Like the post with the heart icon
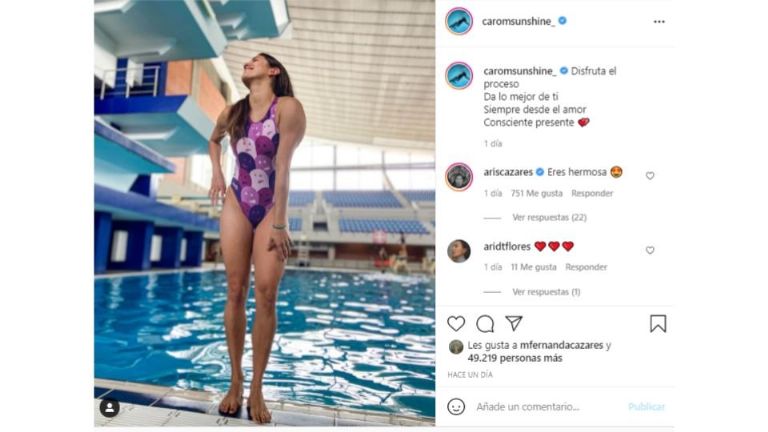768x432 pixels. pyautogui.click(x=456, y=323)
